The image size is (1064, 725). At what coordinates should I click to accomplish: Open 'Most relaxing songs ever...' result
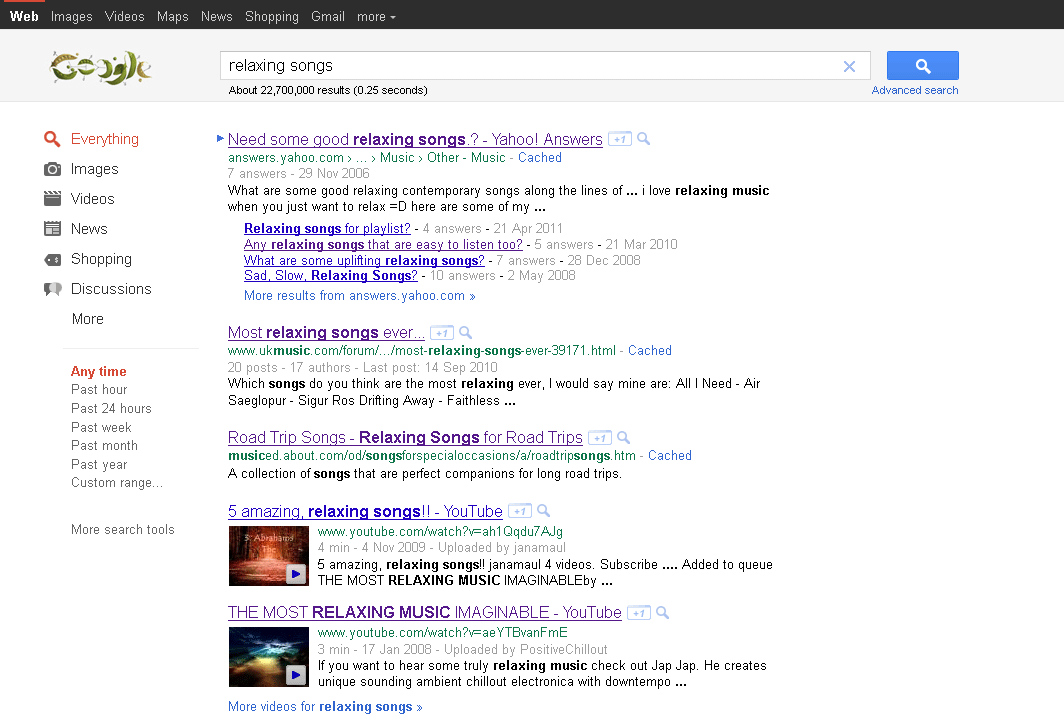(x=326, y=333)
